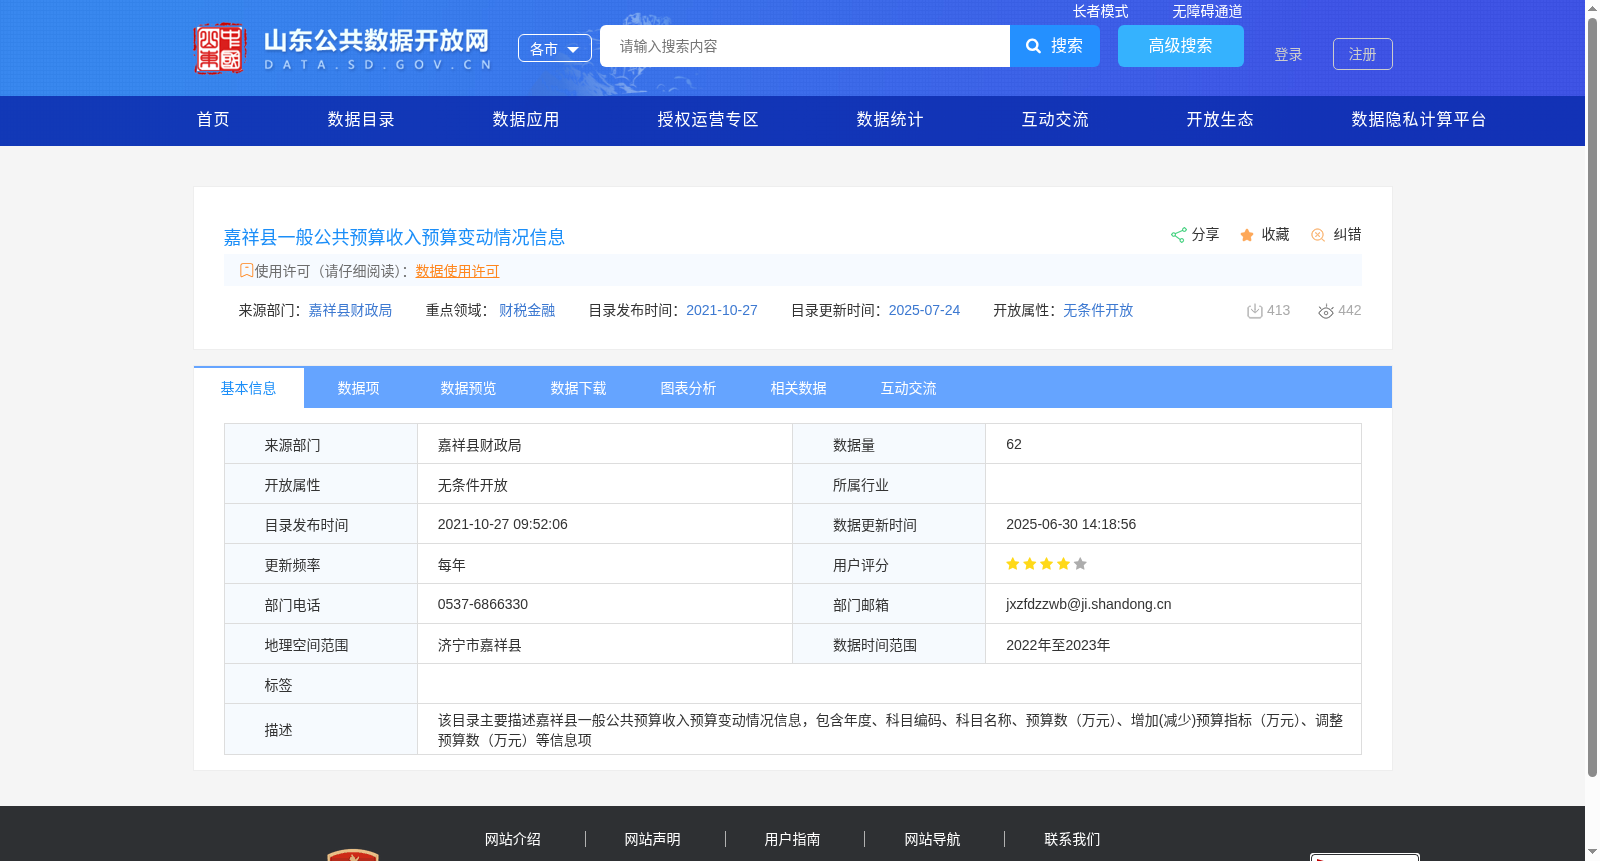The height and width of the screenshot is (861, 1600).
Task: Open the 数据使用许可 license link
Action: [457, 271]
